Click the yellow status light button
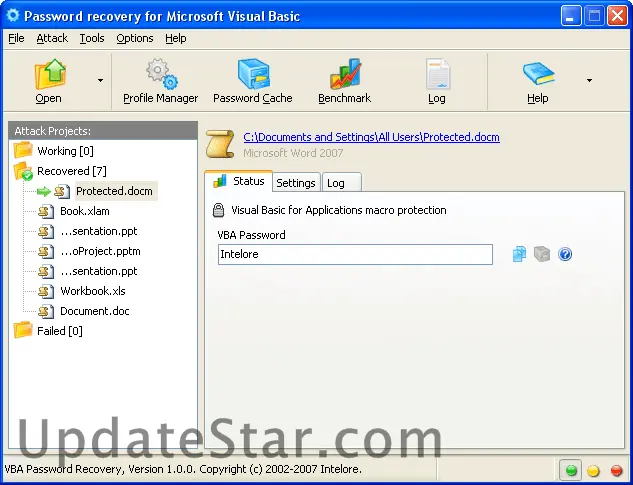This screenshot has width=633, height=485. (x=593, y=470)
